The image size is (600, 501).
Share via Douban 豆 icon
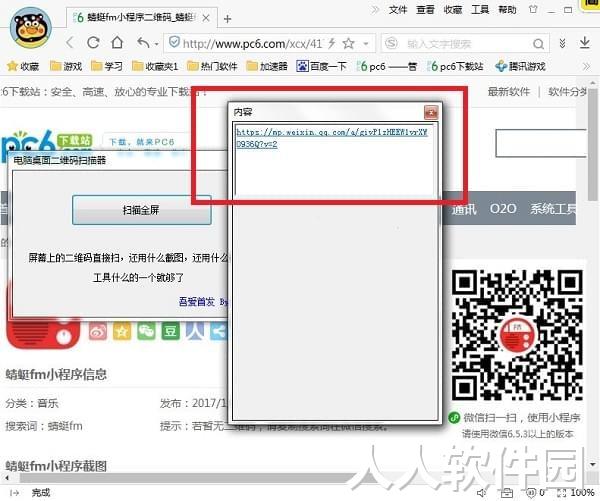(x=170, y=332)
